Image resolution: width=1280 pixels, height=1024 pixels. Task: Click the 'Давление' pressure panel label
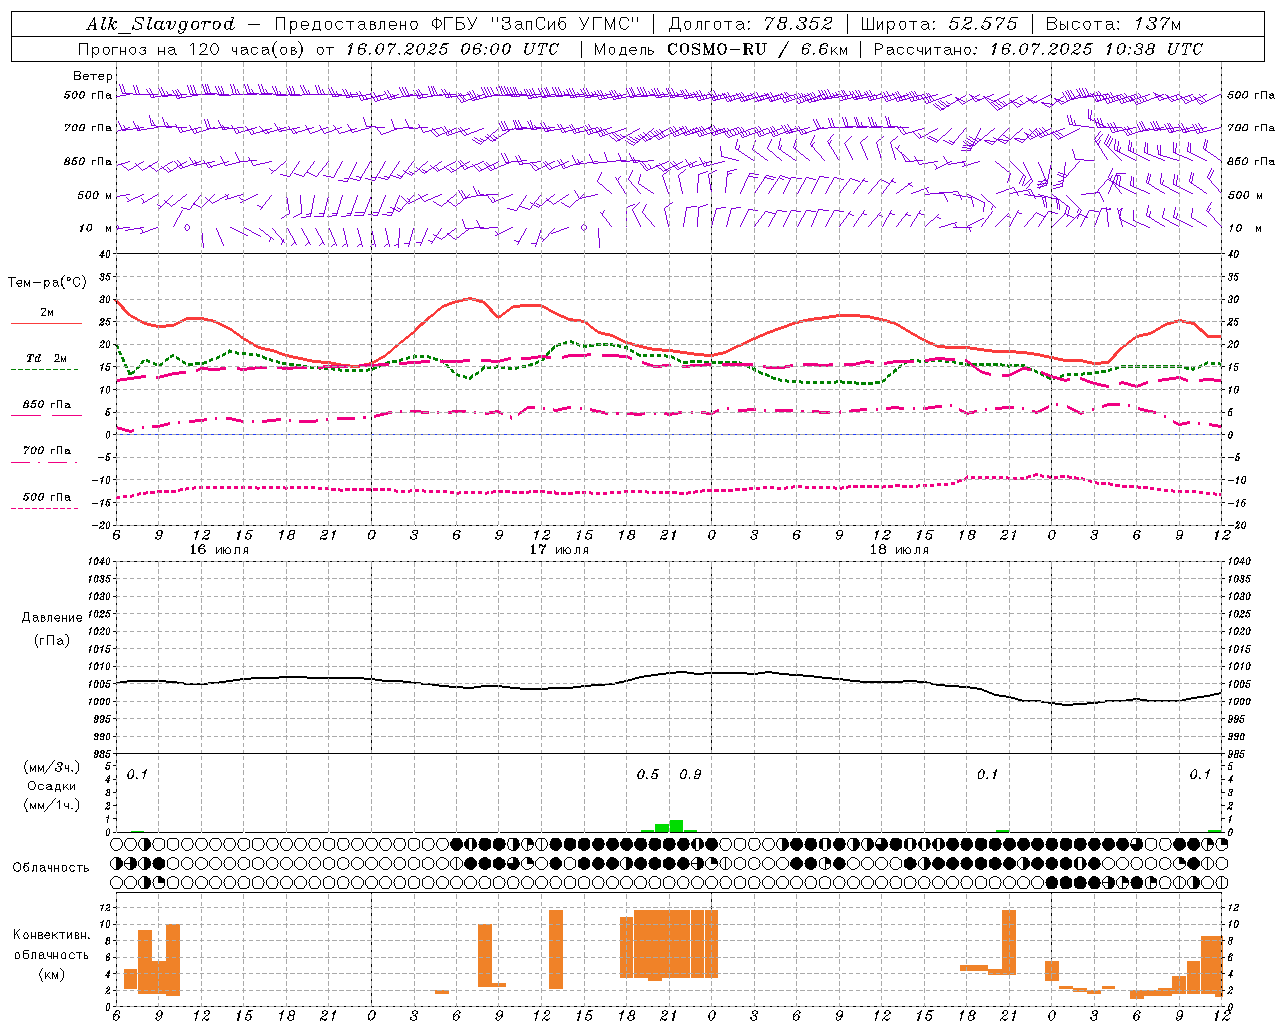[x=52, y=618]
